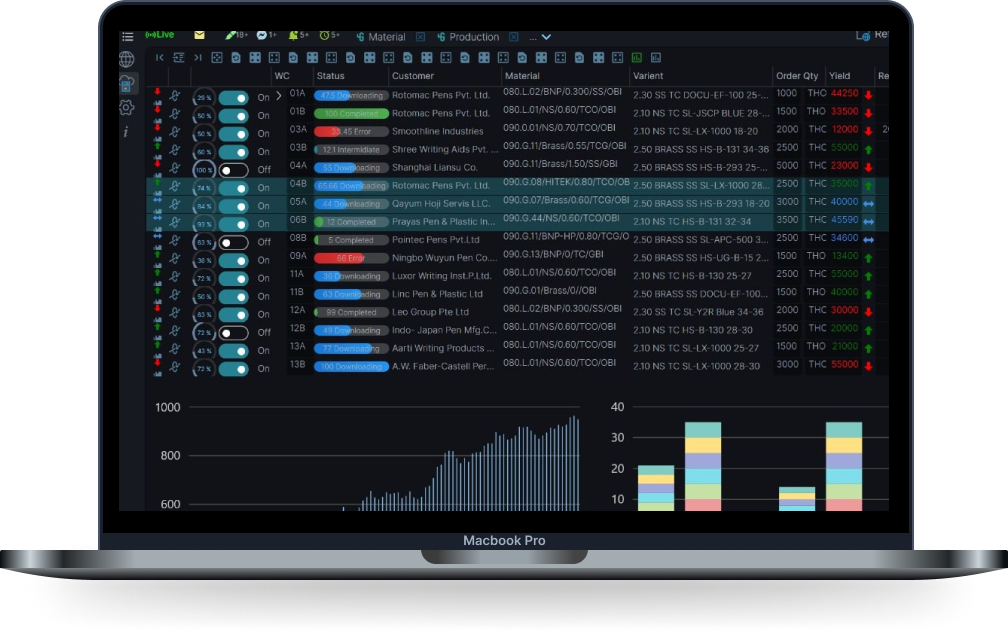This screenshot has width=1008, height=635.
Task: Click the Status column header
Action: coord(331,76)
